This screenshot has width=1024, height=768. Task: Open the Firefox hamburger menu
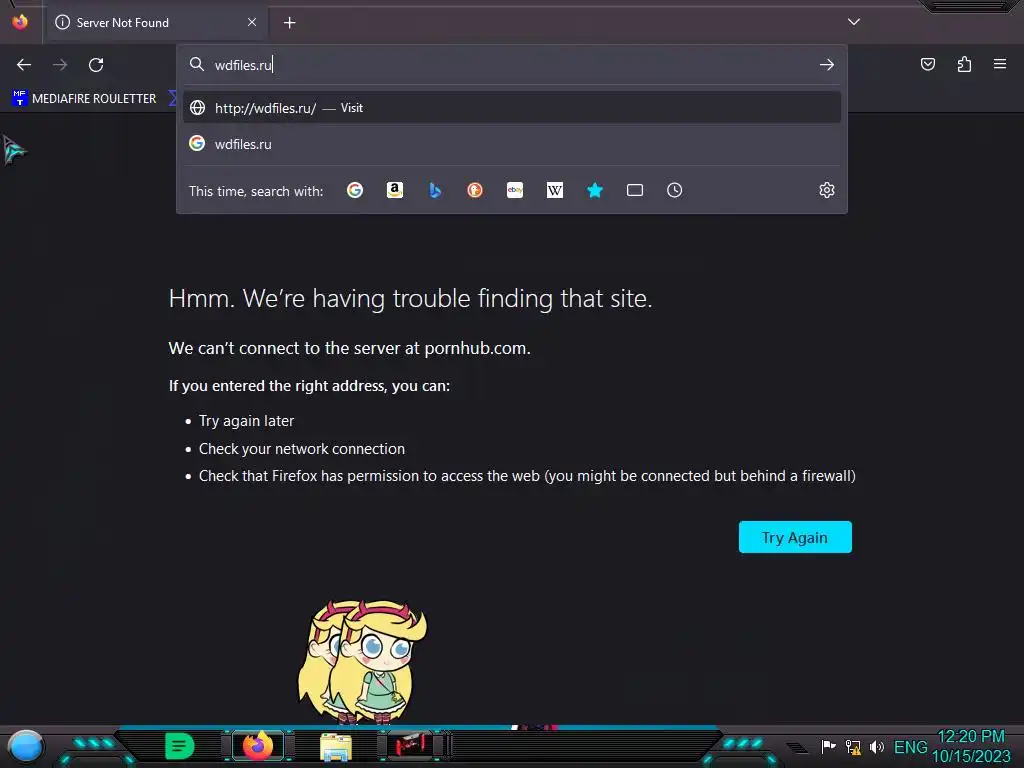pos(1000,64)
